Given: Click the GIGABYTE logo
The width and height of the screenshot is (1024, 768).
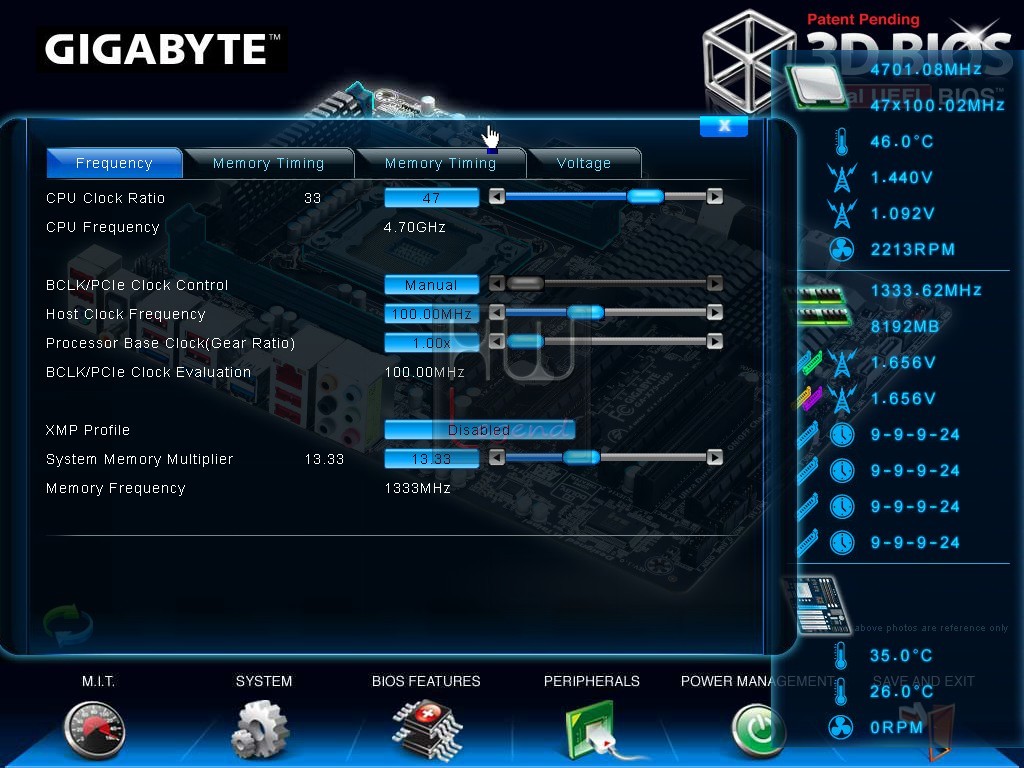Looking at the screenshot, I should tap(162, 50).
